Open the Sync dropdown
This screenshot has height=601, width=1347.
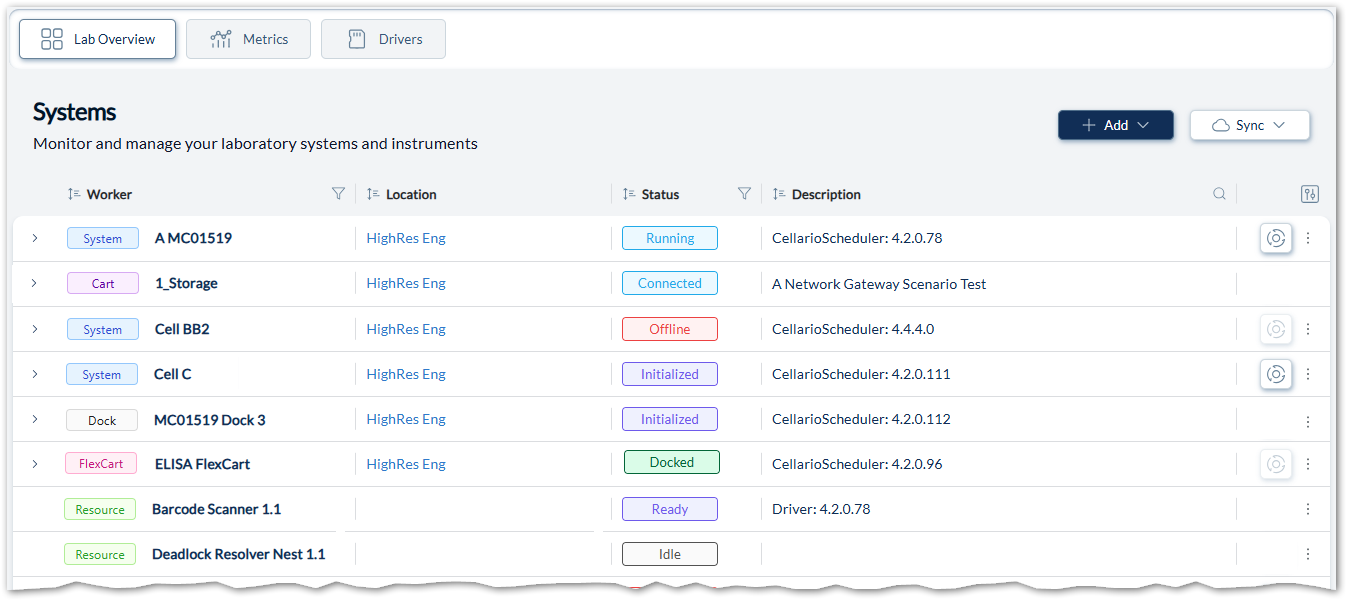click(1250, 124)
